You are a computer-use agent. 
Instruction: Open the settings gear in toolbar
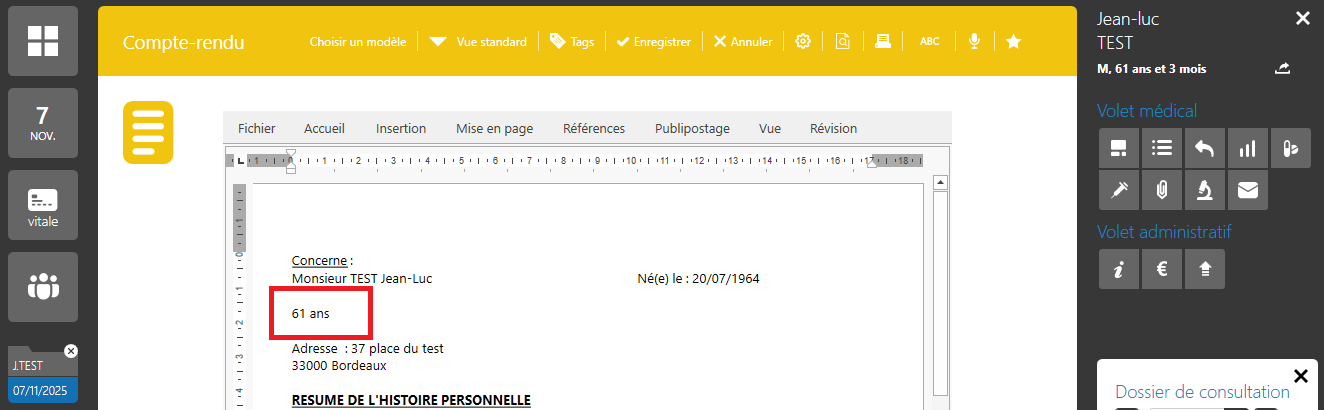coord(802,41)
